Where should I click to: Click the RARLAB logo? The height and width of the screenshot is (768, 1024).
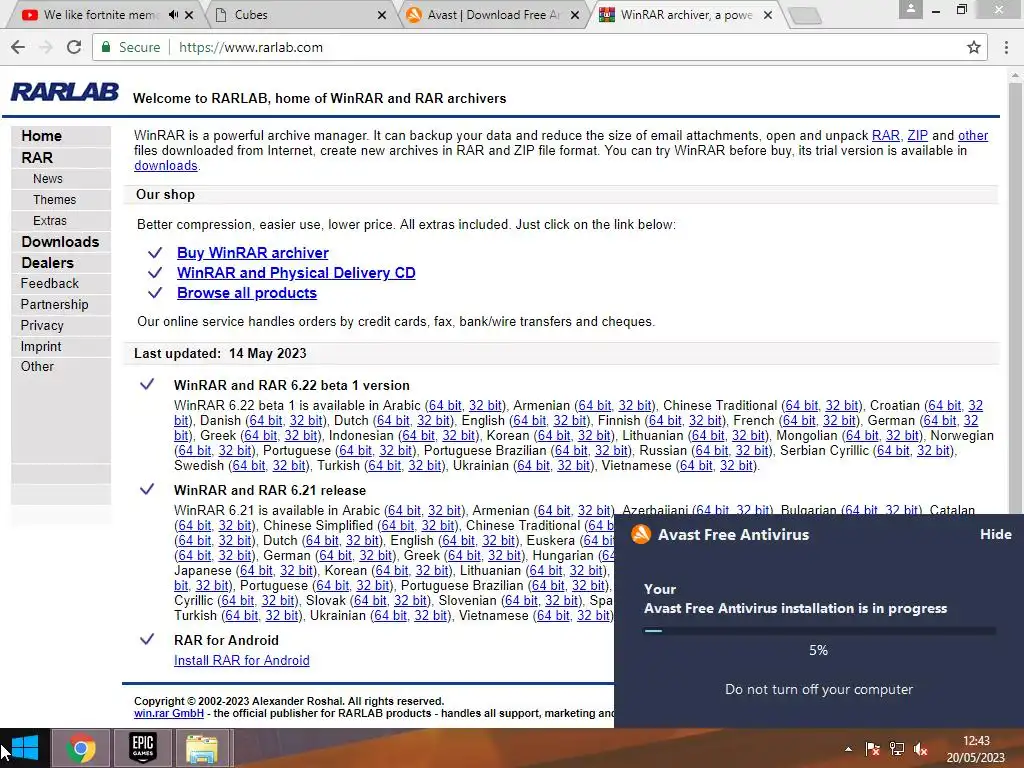click(65, 92)
